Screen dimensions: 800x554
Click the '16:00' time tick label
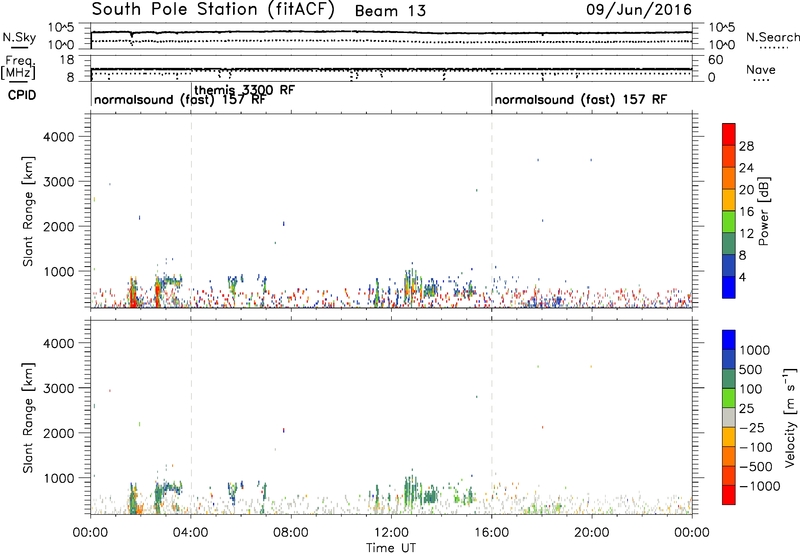491,533
